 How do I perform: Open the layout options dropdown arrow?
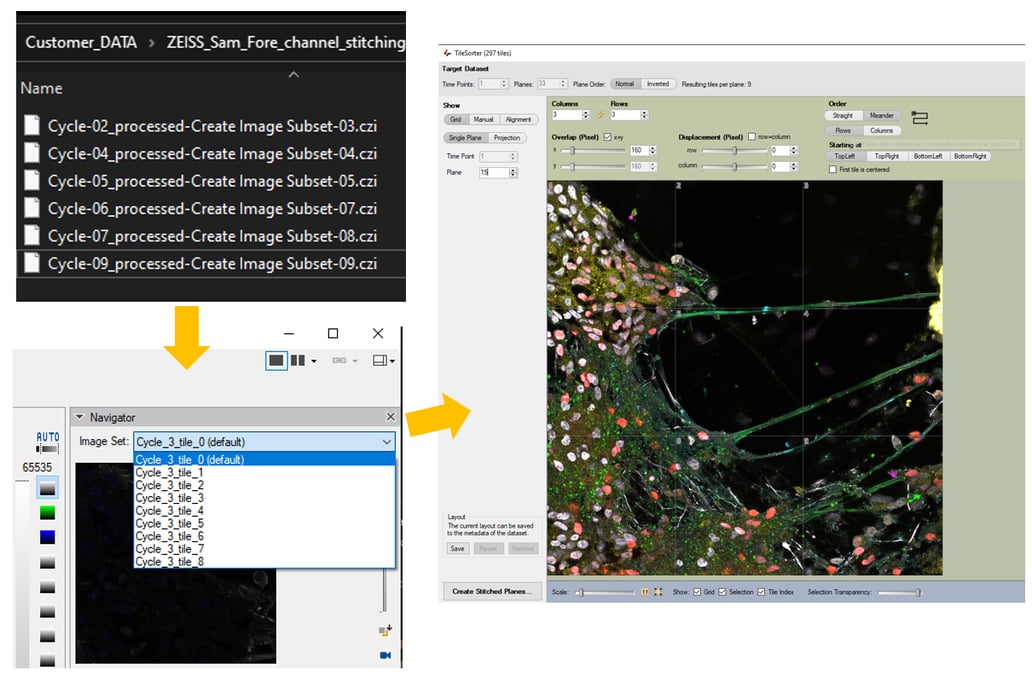click(x=392, y=361)
